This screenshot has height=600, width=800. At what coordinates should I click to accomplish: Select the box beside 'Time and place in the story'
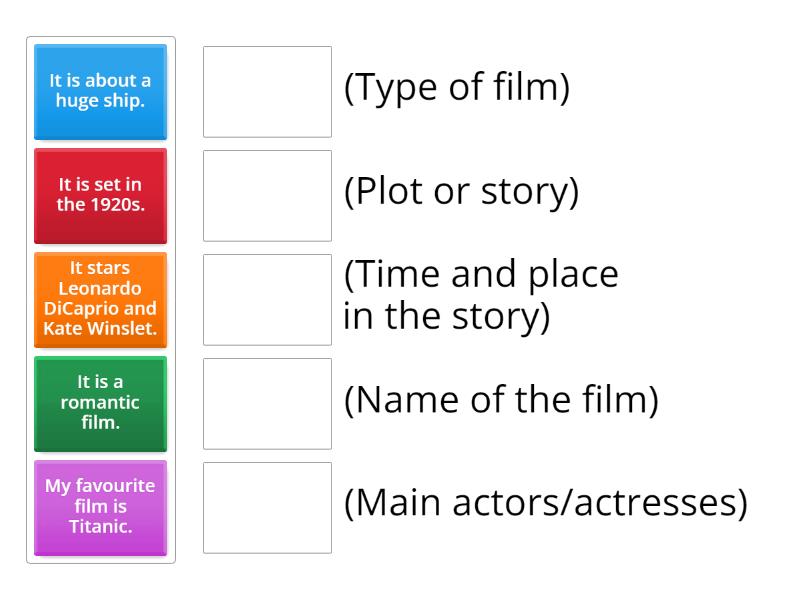(x=267, y=300)
